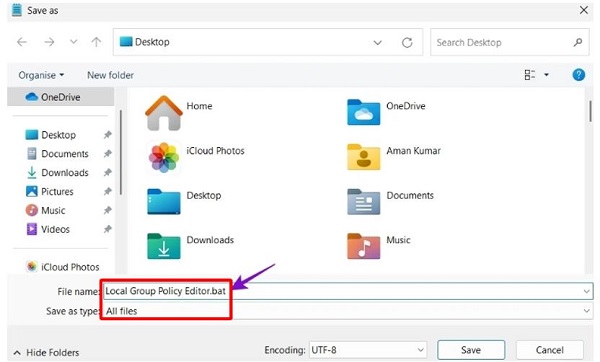Viewport: 600px width, 362px height.
Task: Open the blue Help icon
Action: pos(579,75)
